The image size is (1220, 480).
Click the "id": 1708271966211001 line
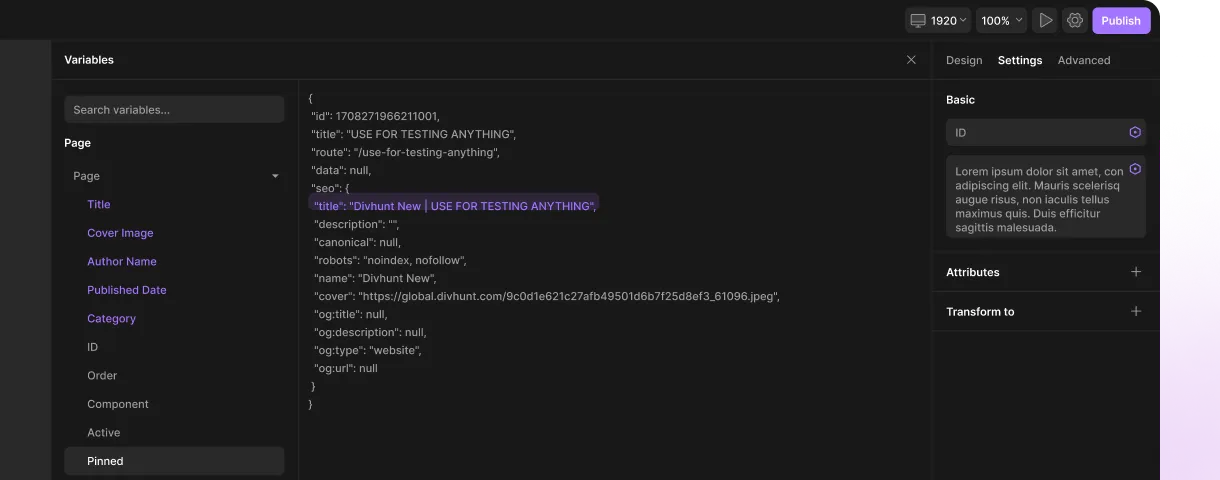pos(375,116)
